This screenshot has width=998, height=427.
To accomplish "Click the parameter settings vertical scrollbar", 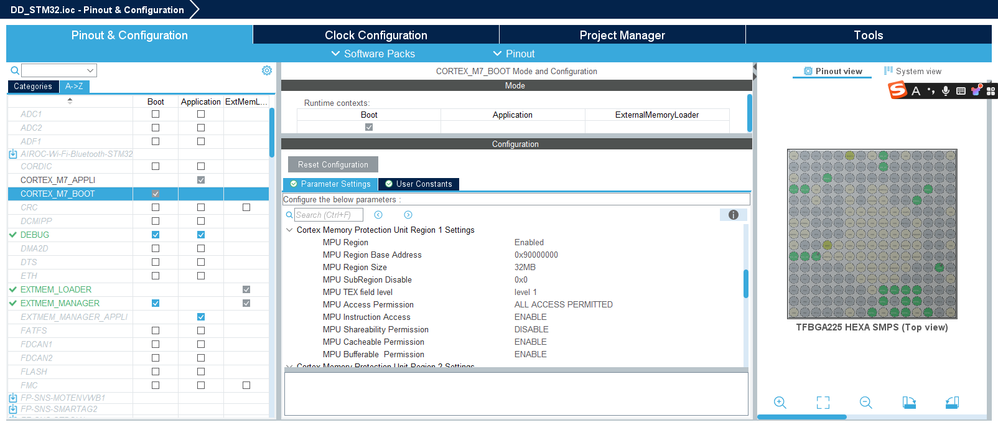I will (746, 283).
